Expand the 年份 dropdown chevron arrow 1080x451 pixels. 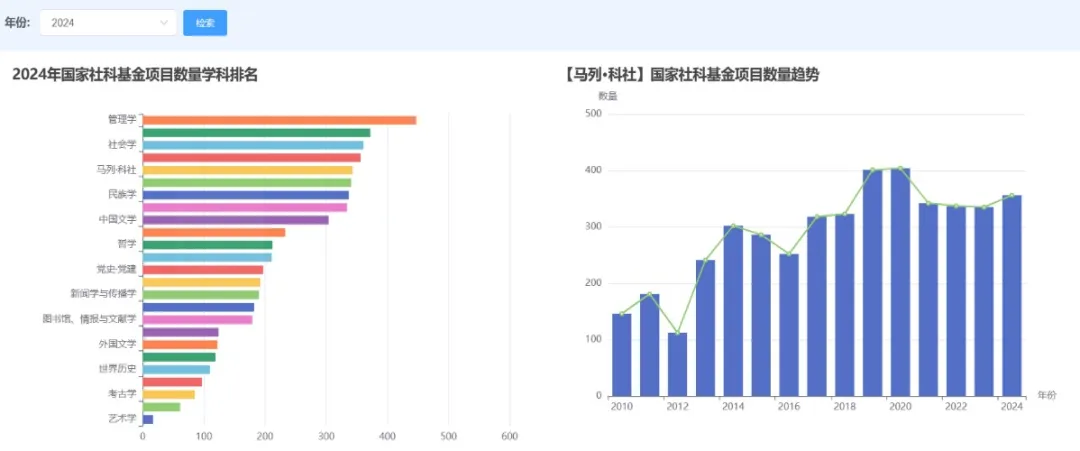[x=164, y=23]
